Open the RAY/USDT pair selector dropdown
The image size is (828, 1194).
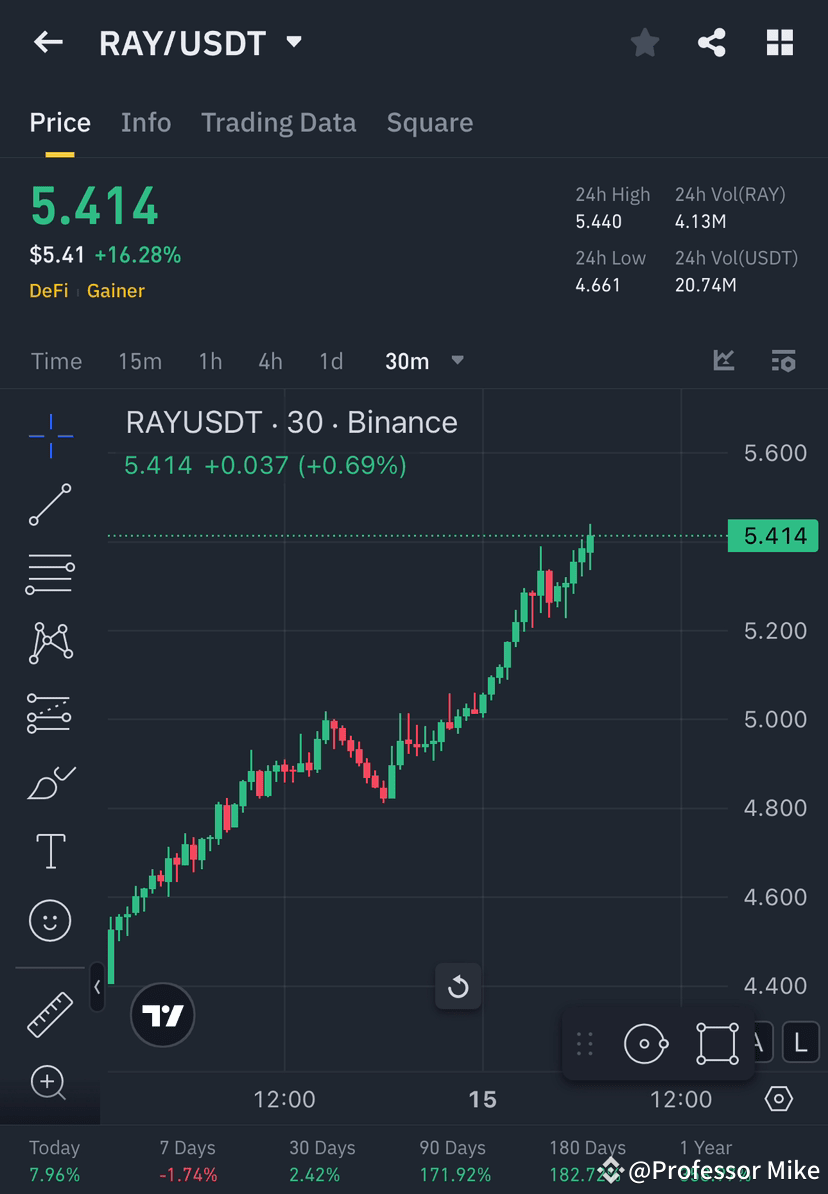(x=293, y=42)
